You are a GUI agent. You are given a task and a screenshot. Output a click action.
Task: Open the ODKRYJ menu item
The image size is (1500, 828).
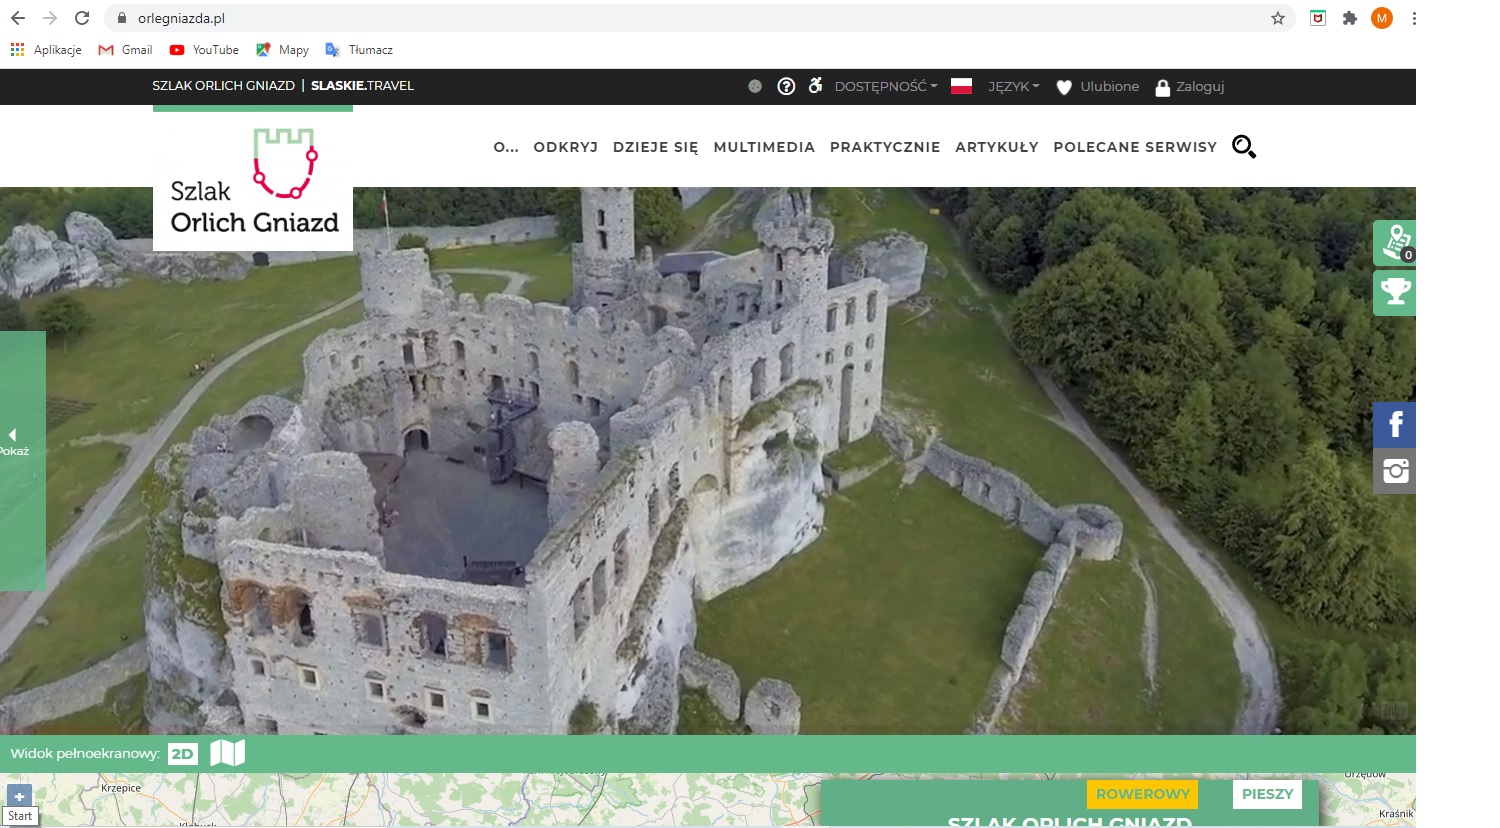click(x=565, y=147)
